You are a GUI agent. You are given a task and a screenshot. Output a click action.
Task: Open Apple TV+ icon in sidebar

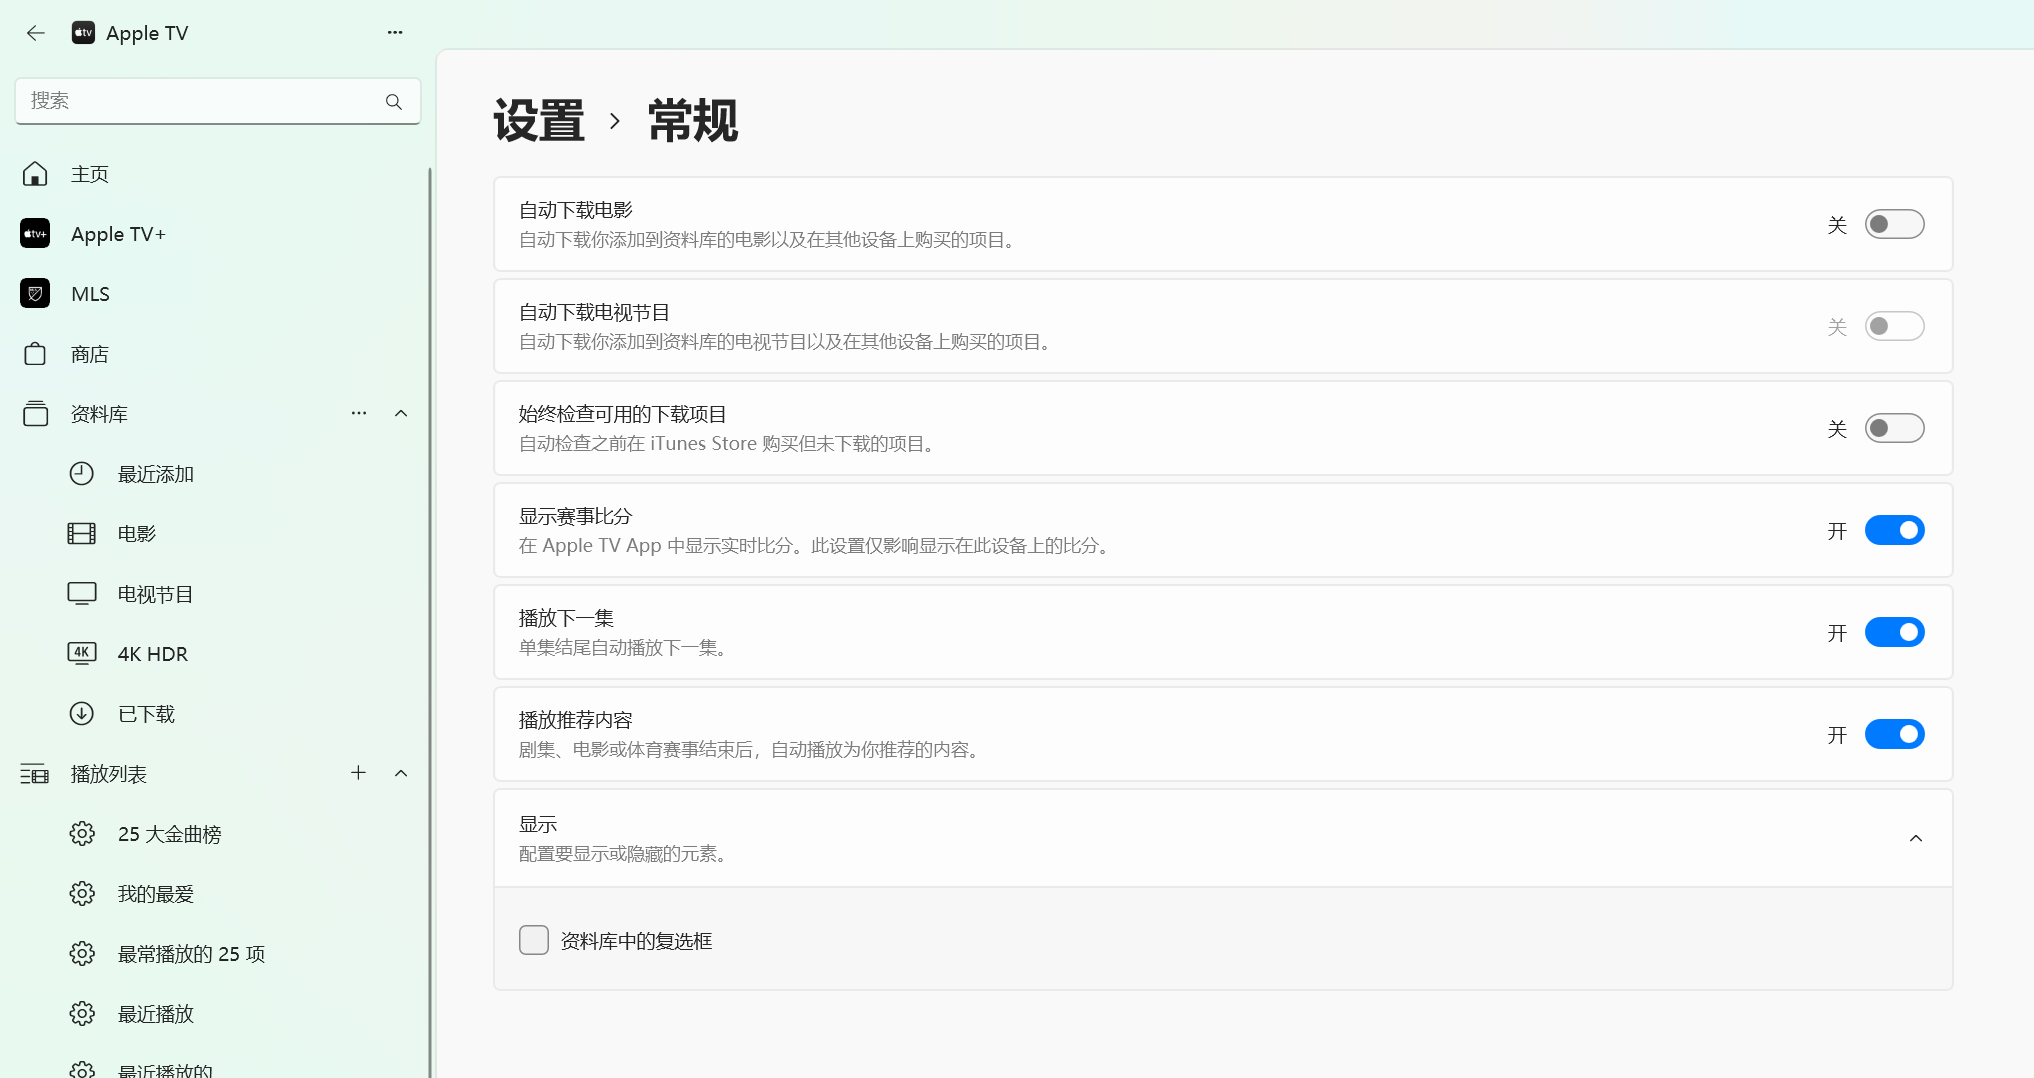tap(35, 234)
